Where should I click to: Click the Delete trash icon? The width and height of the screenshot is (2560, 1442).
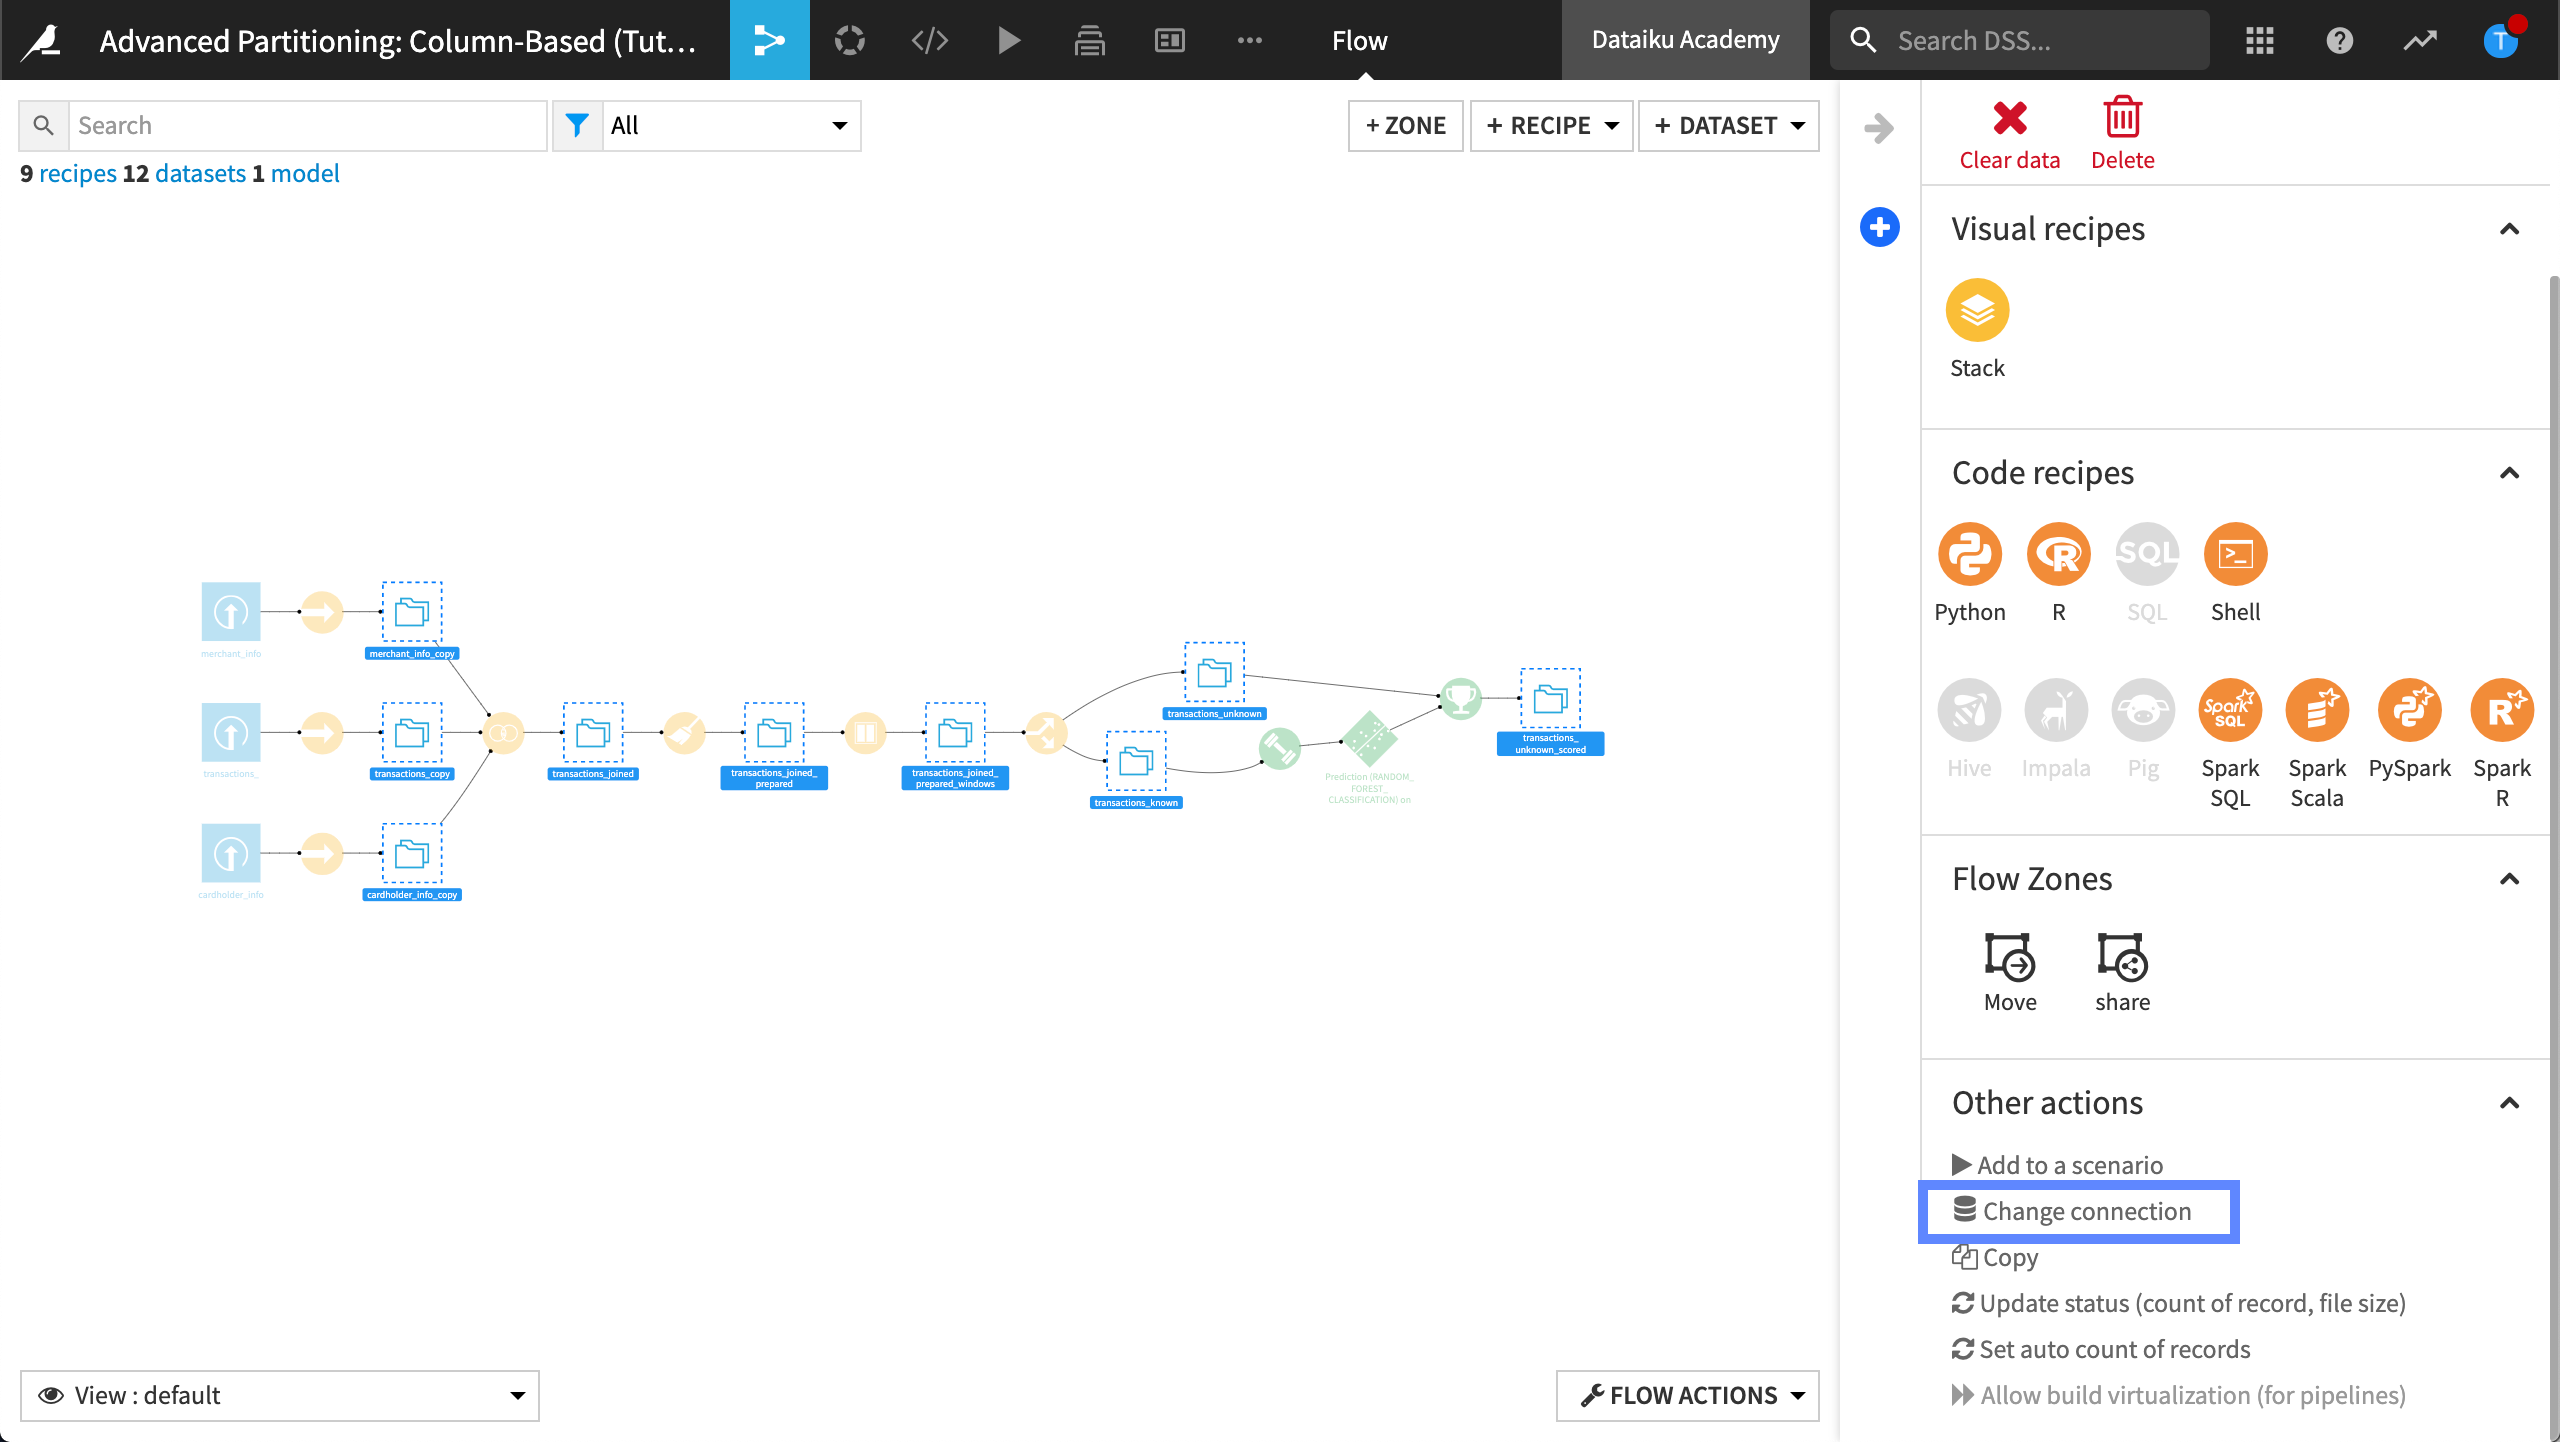point(2122,135)
